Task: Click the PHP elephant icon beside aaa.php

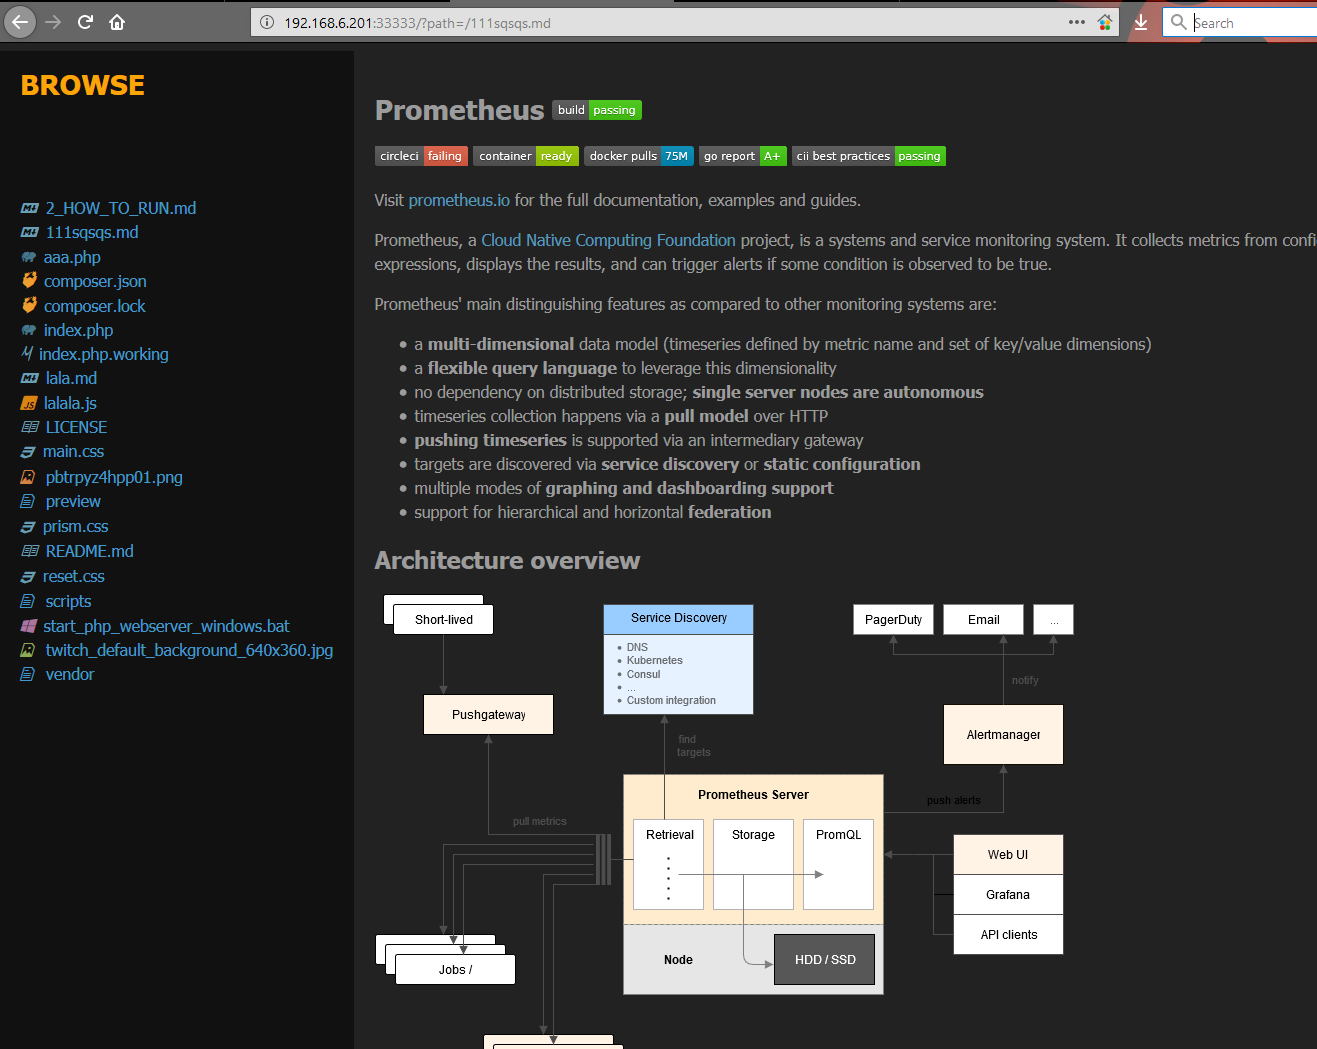Action: [x=29, y=257]
